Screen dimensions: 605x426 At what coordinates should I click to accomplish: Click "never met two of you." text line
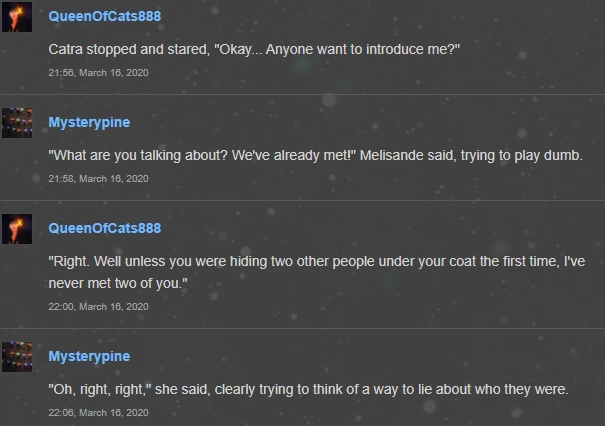[x=118, y=286]
